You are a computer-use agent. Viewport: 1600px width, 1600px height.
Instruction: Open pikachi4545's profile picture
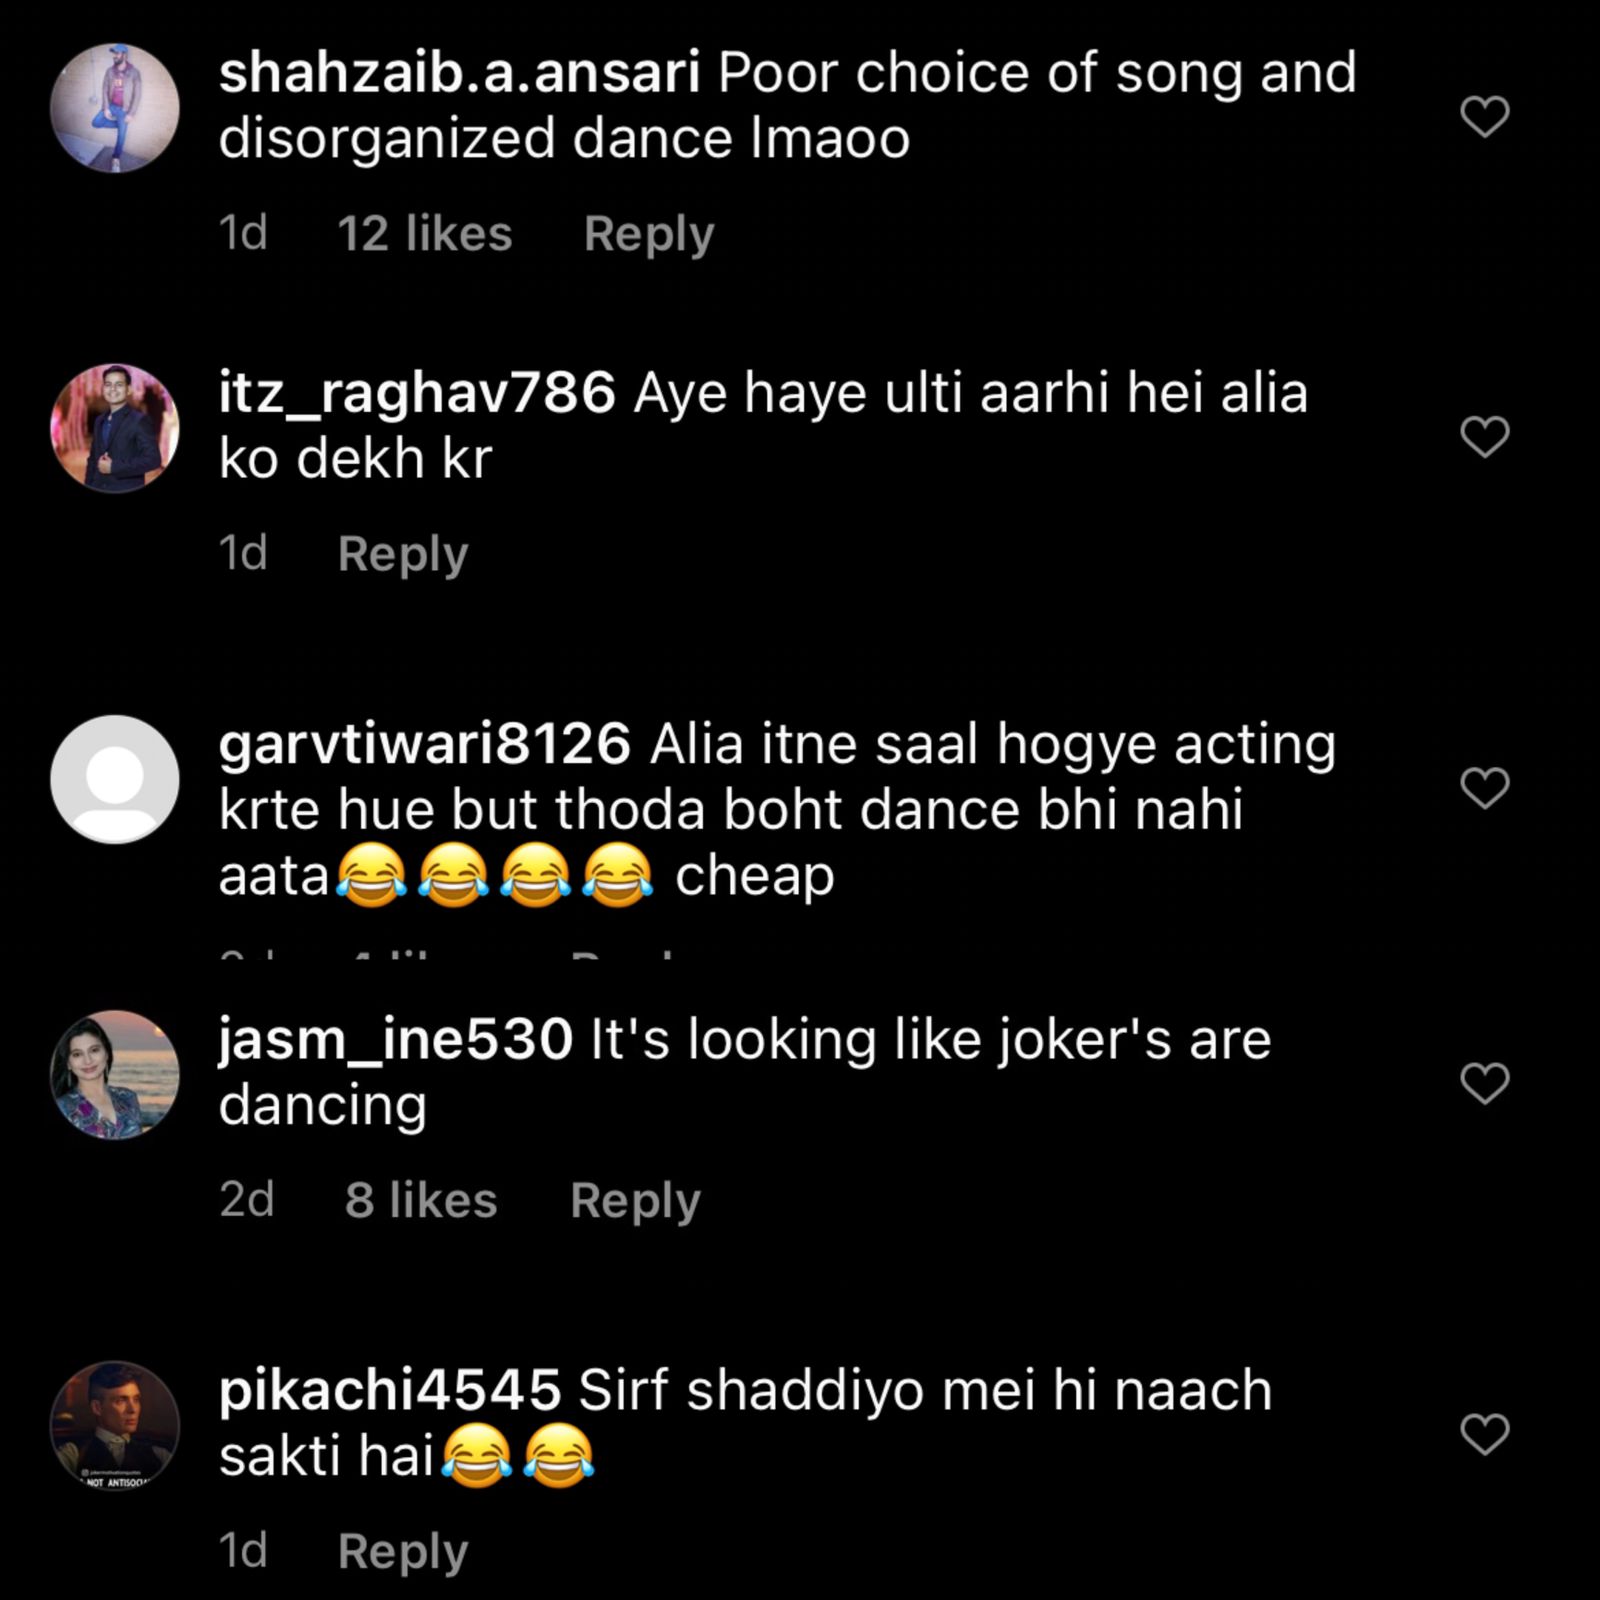click(x=113, y=1425)
